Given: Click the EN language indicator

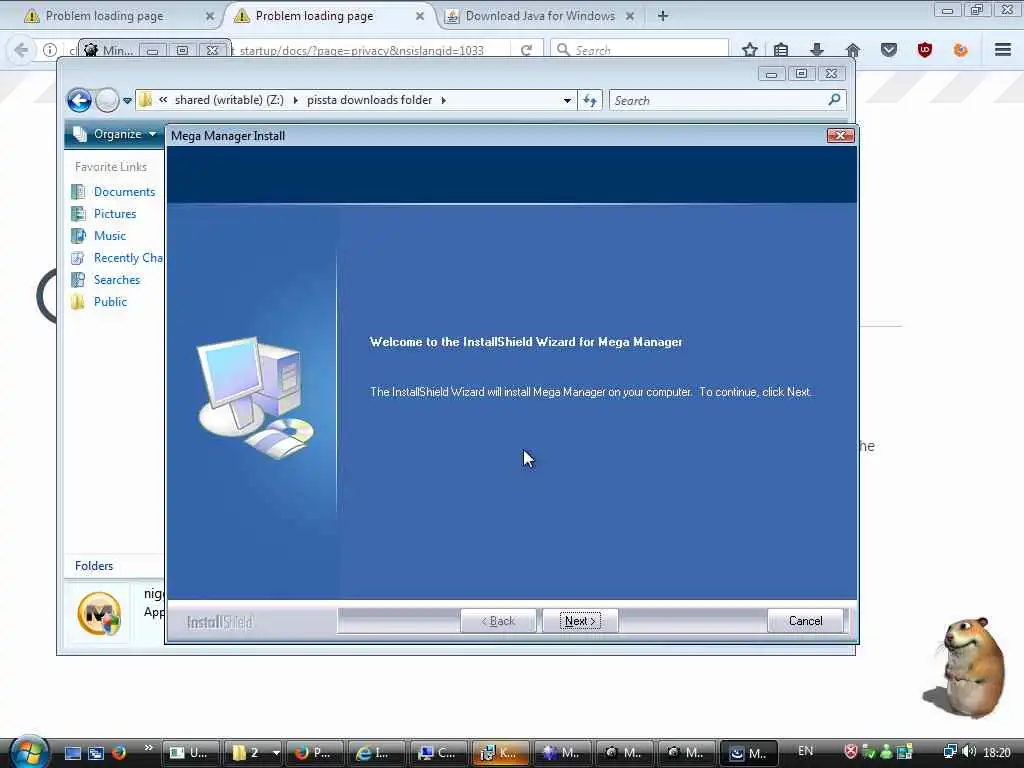Looking at the screenshot, I should 805,751.
